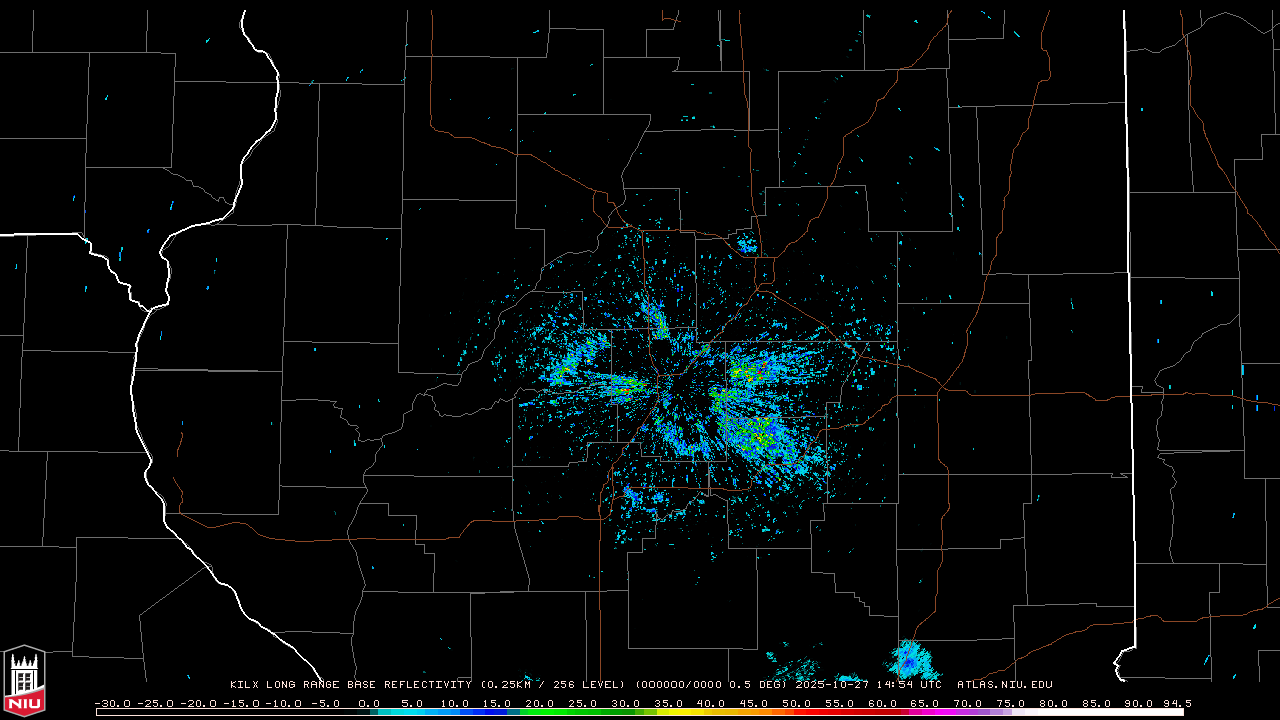This screenshot has width=1280, height=720.
Task: Click the 35.0 label on the color scale
Action: (669, 703)
